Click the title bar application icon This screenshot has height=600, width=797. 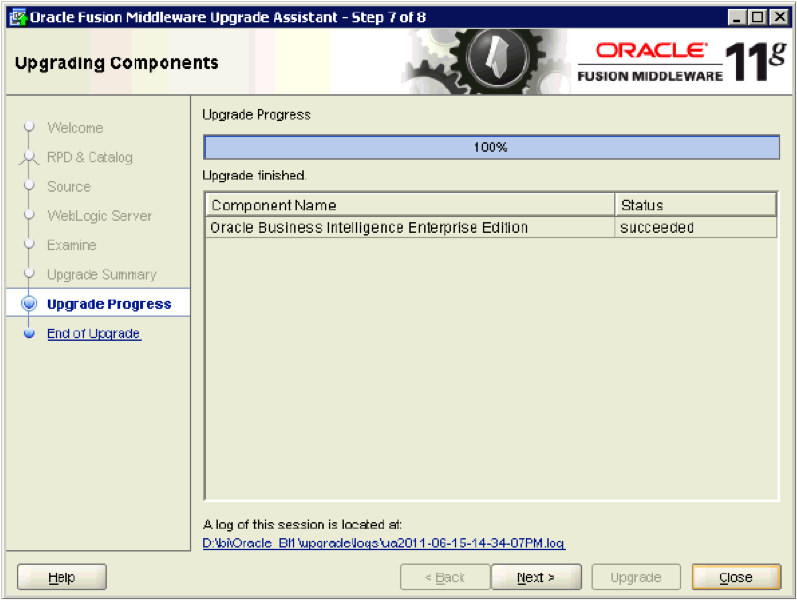pyautogui.click(x=18, y=17)
